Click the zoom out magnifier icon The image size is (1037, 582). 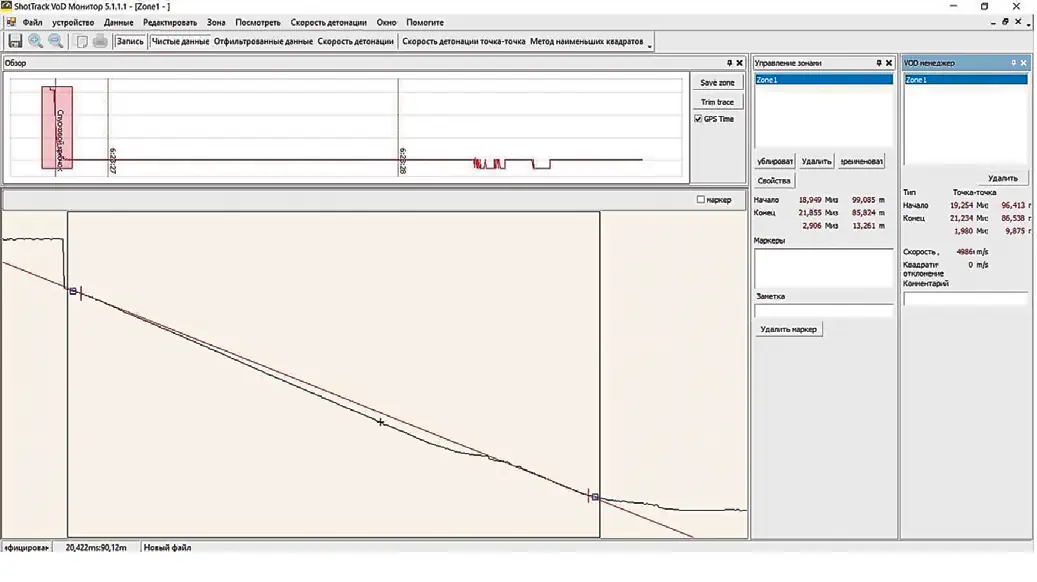click(x=56, y=41)
